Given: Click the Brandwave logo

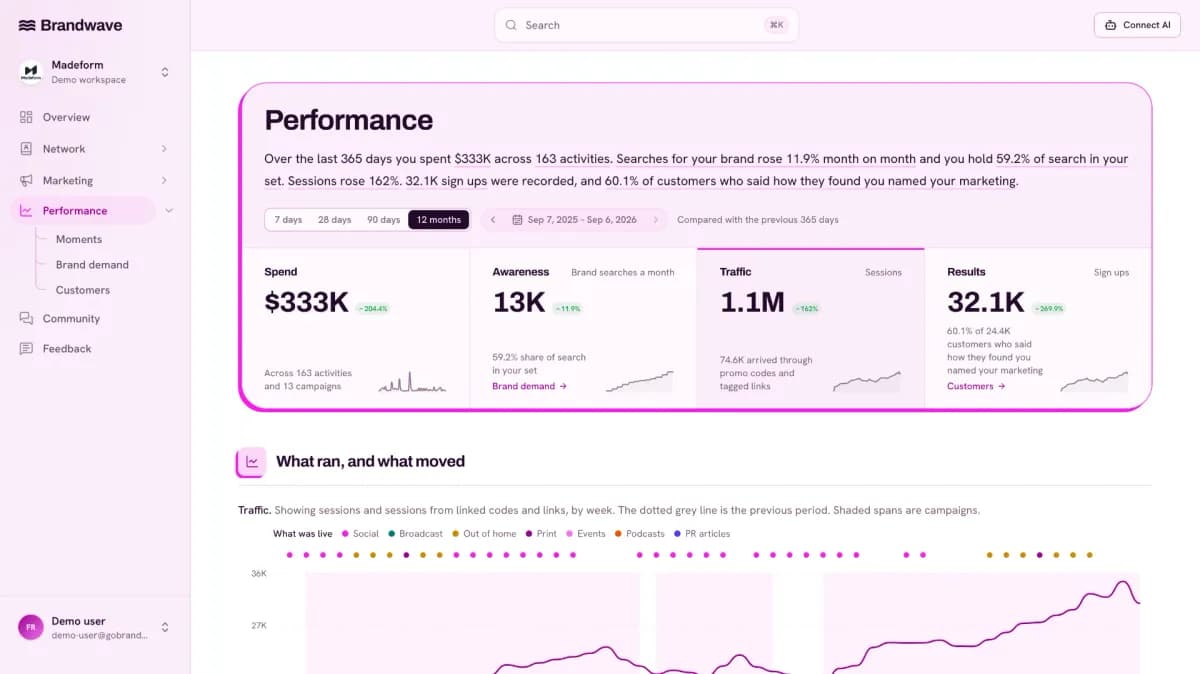Looking at the screenshot, I should click(70, 25).
